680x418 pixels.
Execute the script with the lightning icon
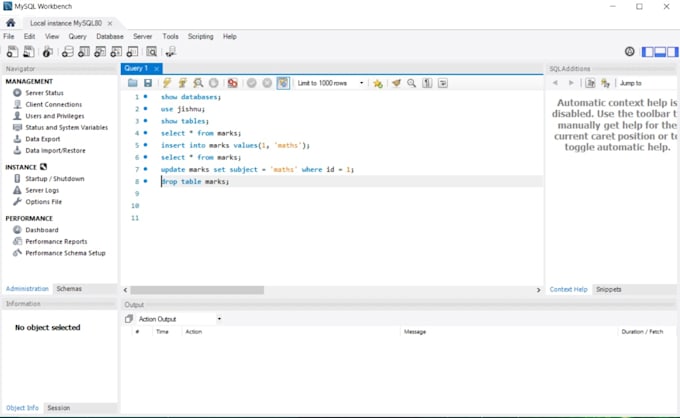pos(167,83)
